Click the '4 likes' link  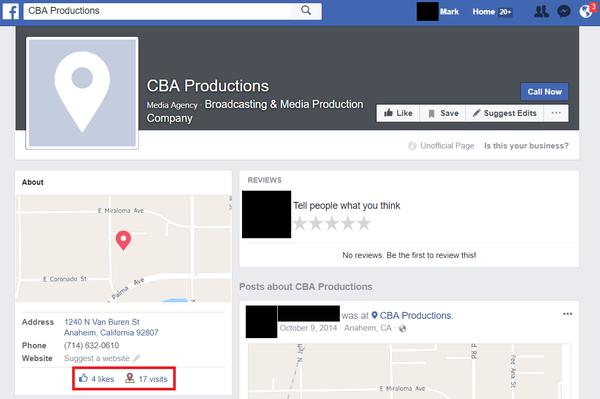[x=103, y=379]
